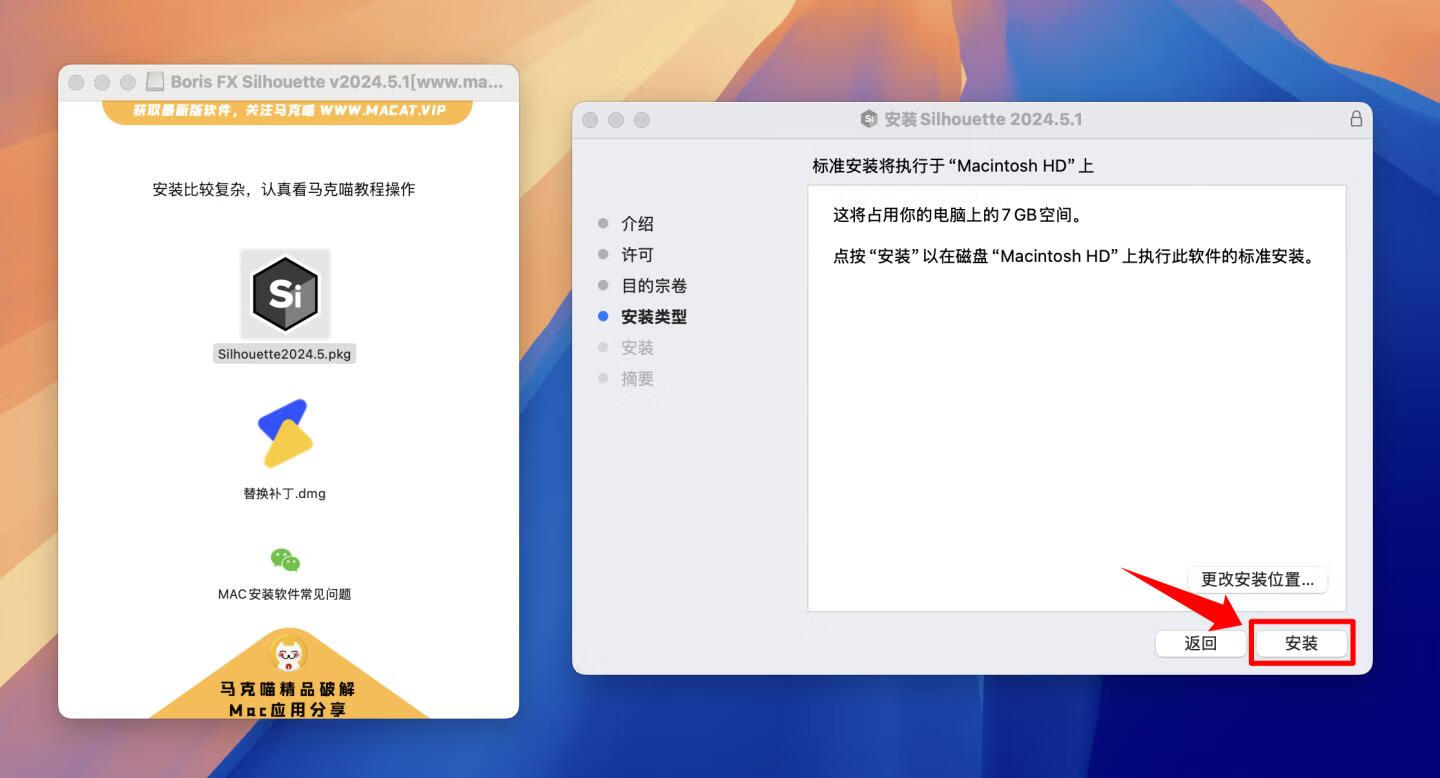The width and height of the screenshot is (1440, 778).
Task: Click the disk icon in Boris FX window title
Action: [x=155, y=82]
